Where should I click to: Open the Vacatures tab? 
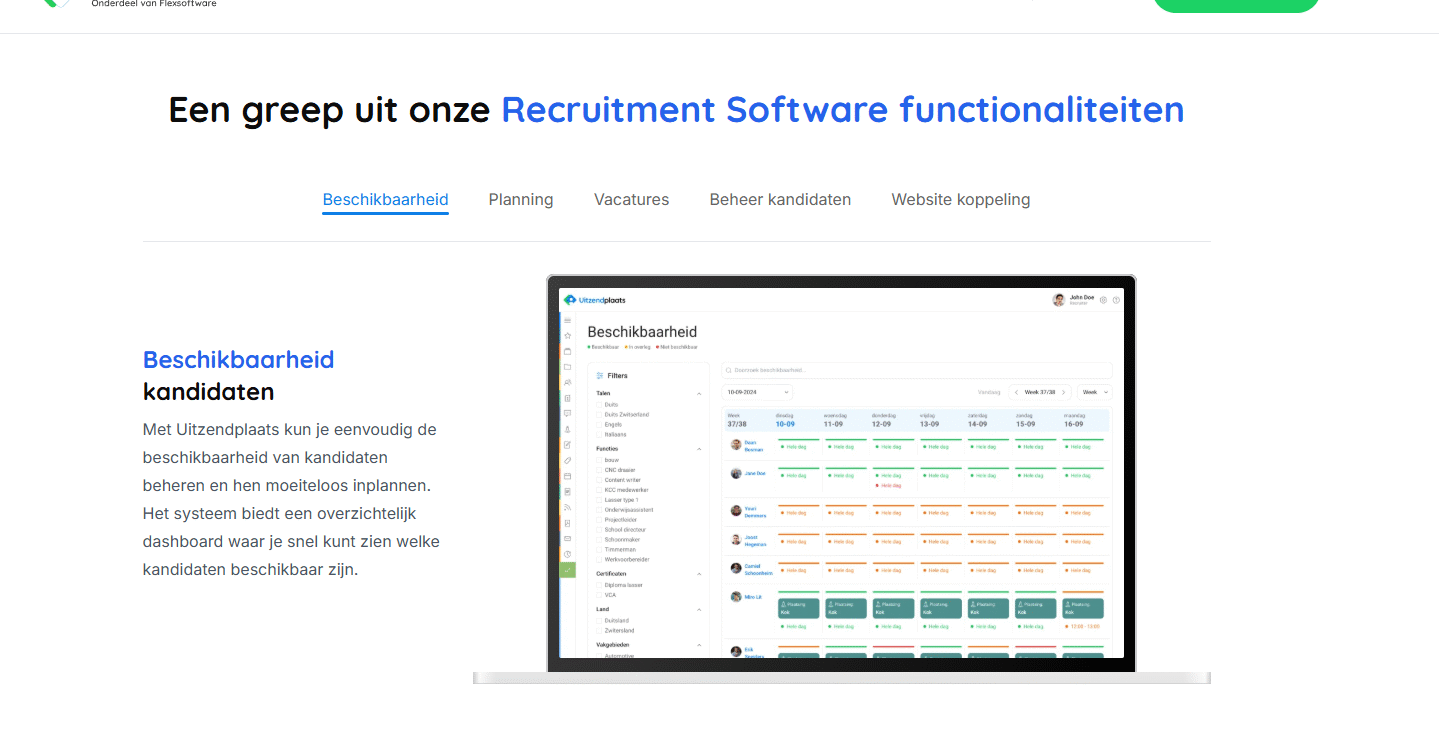[x=631, y=199]
